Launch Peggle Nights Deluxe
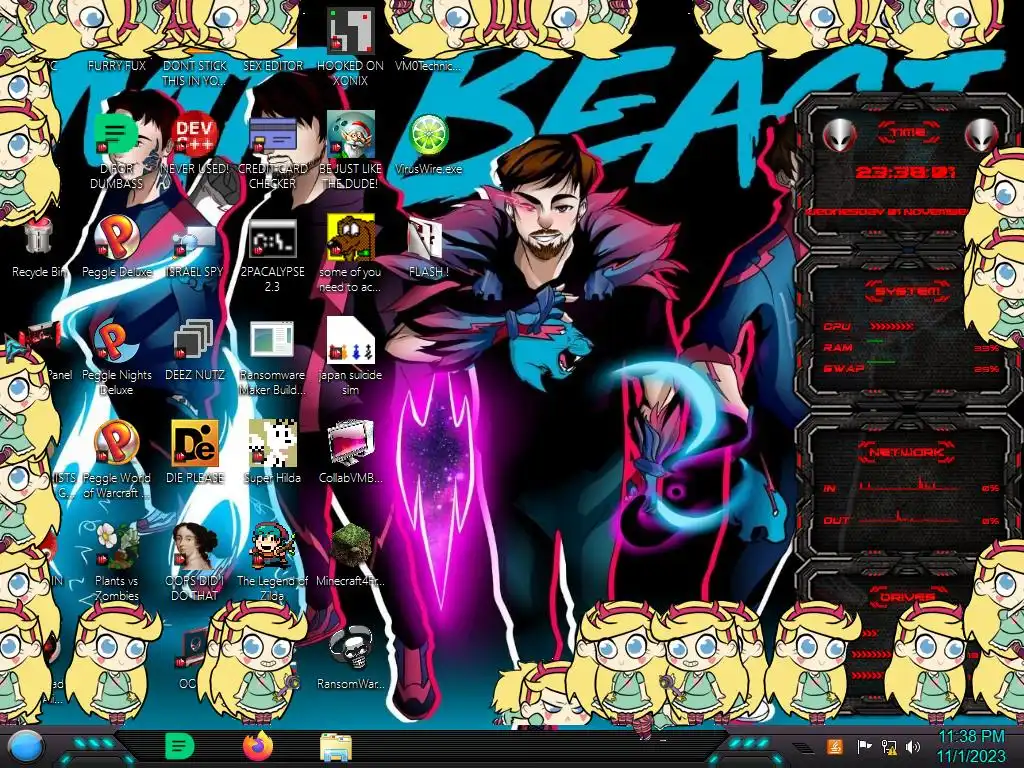The width and height of the screenshot is (1024, 768). (116, 342)
